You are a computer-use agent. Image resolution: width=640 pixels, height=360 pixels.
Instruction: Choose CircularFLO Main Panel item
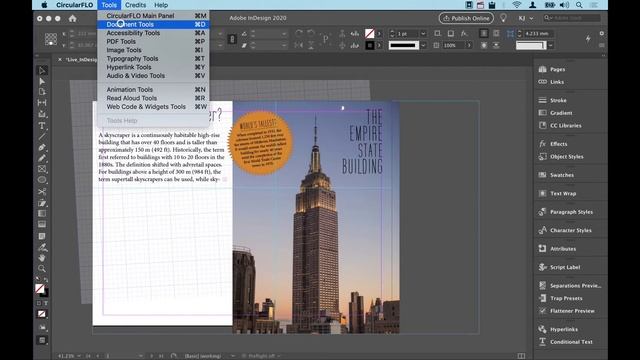[153, 16]
